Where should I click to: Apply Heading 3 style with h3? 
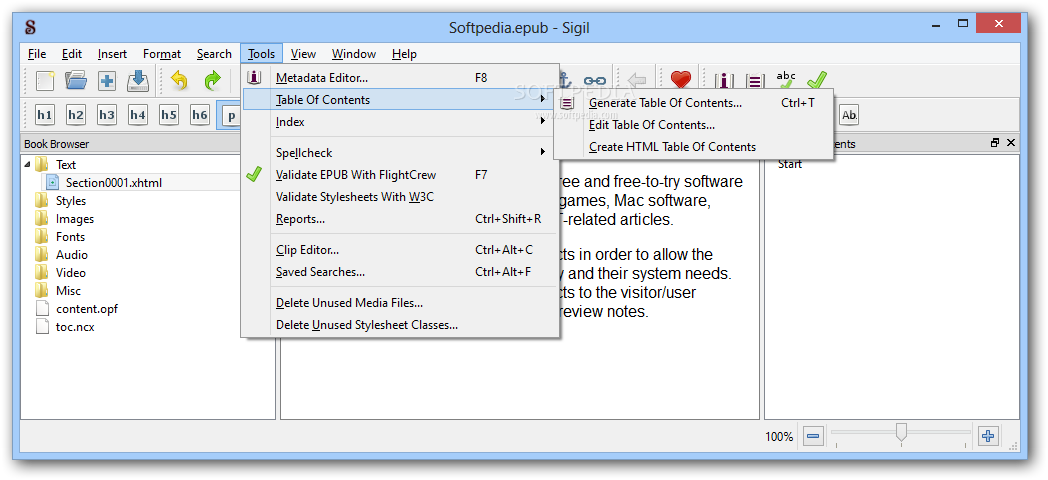point(107,115)
